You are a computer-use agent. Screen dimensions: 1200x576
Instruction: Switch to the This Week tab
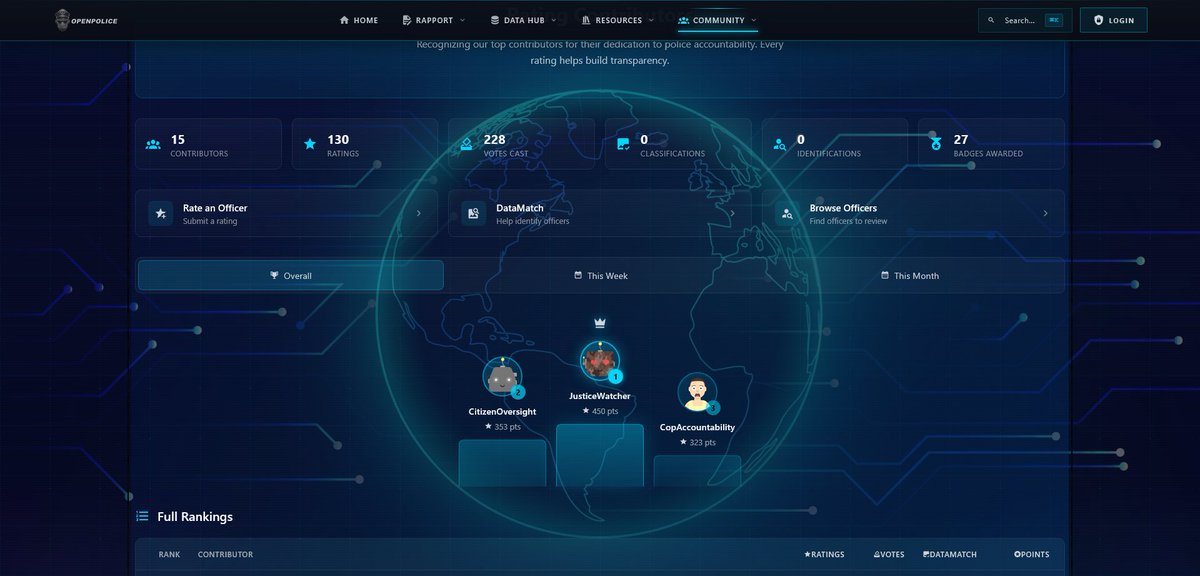[x=600, y=276]
